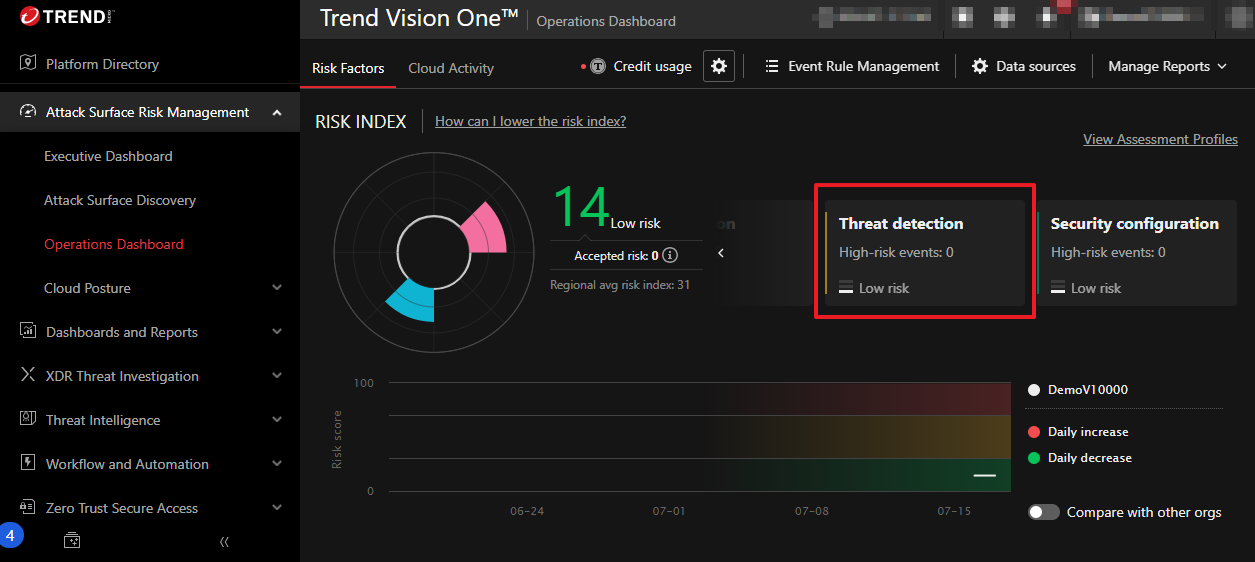Viewport: 1255px width, 562px height.
Task: Expand the Cloud Posture submenu
Action: click(x=277, y=288)
